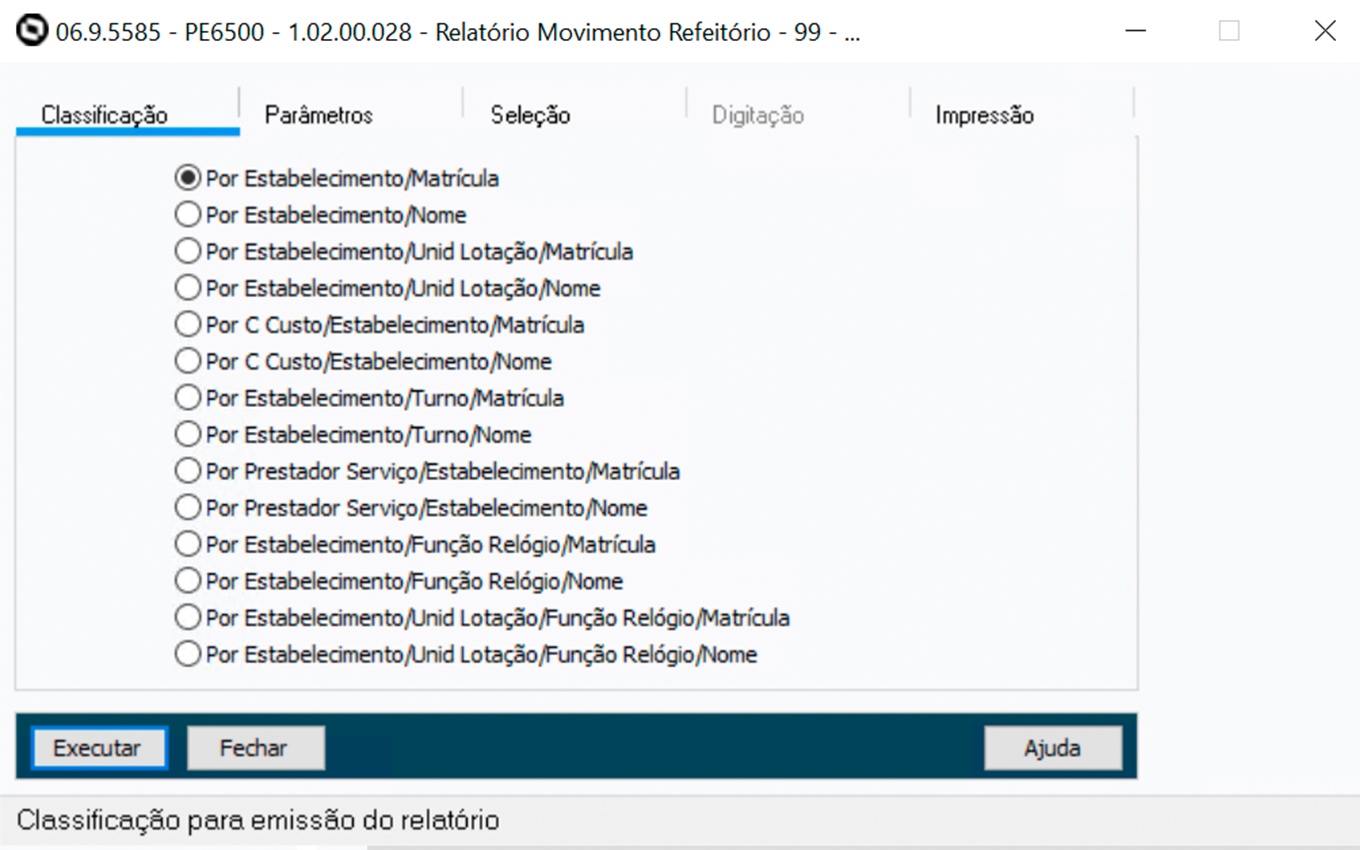
Task: Switch to the Parâmetros tab
Action: click(x=319, y=115)
